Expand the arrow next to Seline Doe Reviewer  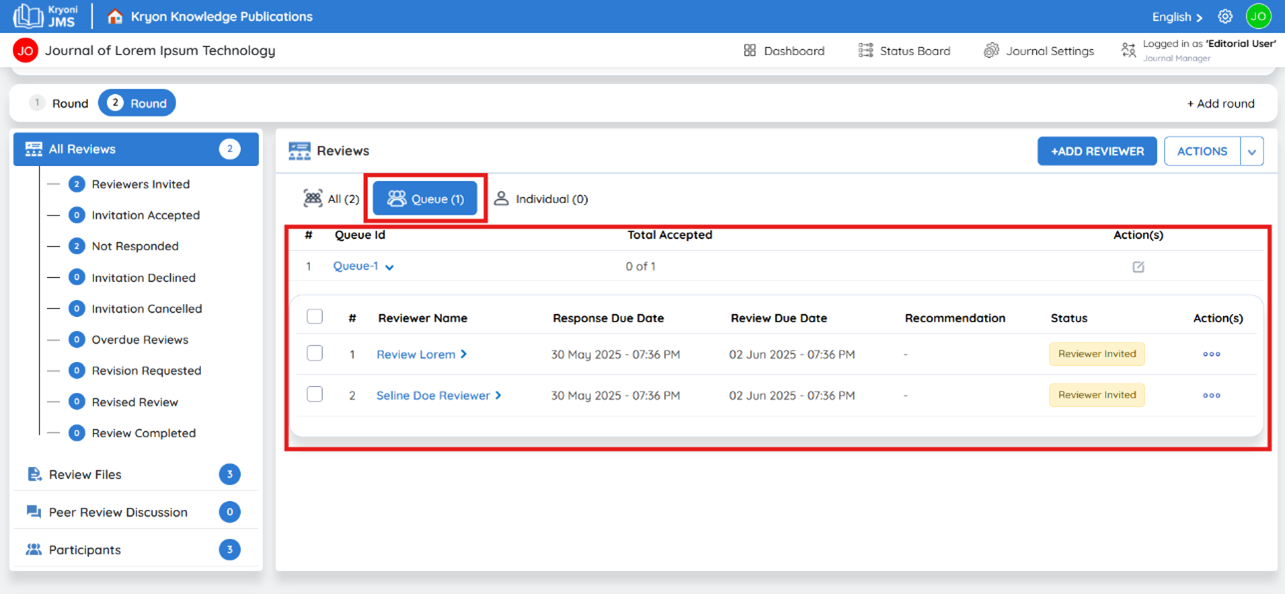[498, 395]
